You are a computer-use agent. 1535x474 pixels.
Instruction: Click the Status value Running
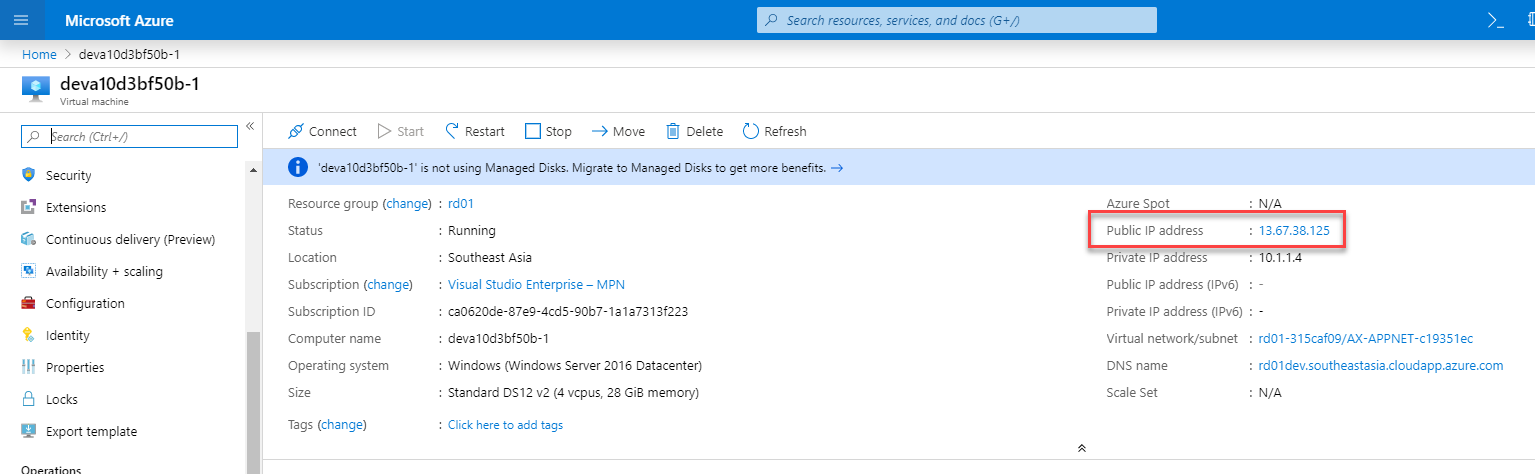(472, 230)
